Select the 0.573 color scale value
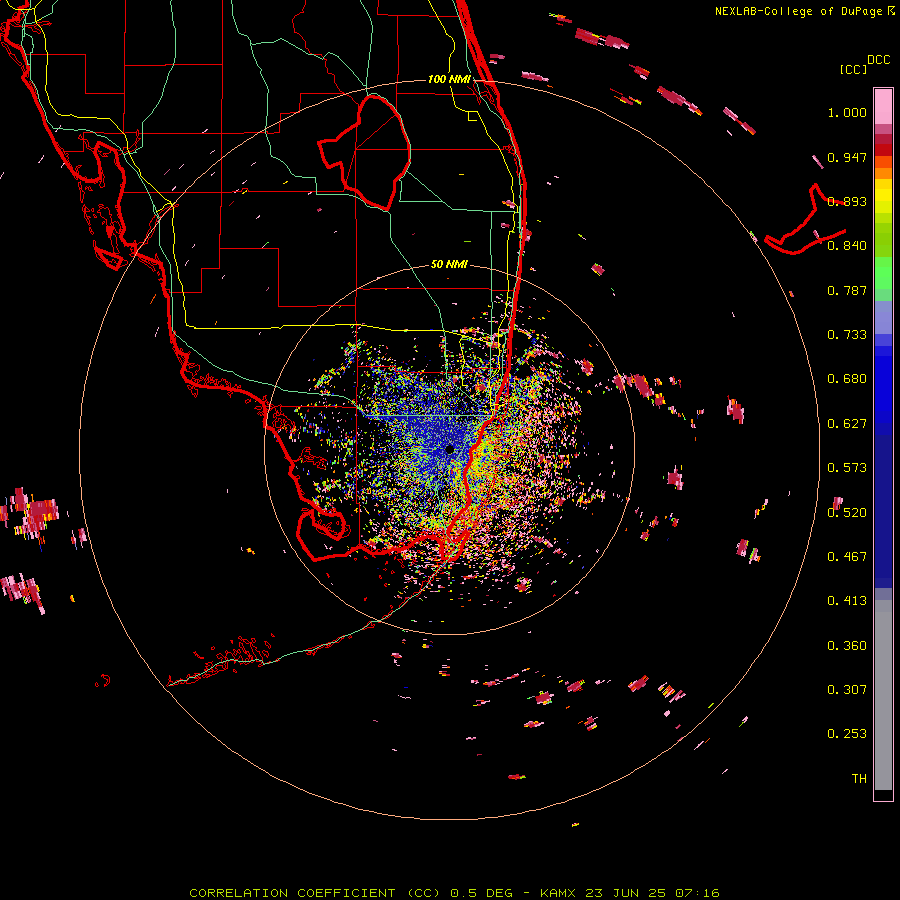The width and height of the screenshot is (900, 900). tap(847, 468)
